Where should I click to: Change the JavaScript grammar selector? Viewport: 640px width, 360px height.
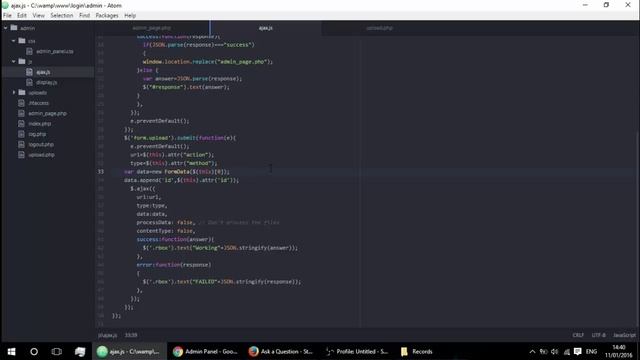coord(624,335)
